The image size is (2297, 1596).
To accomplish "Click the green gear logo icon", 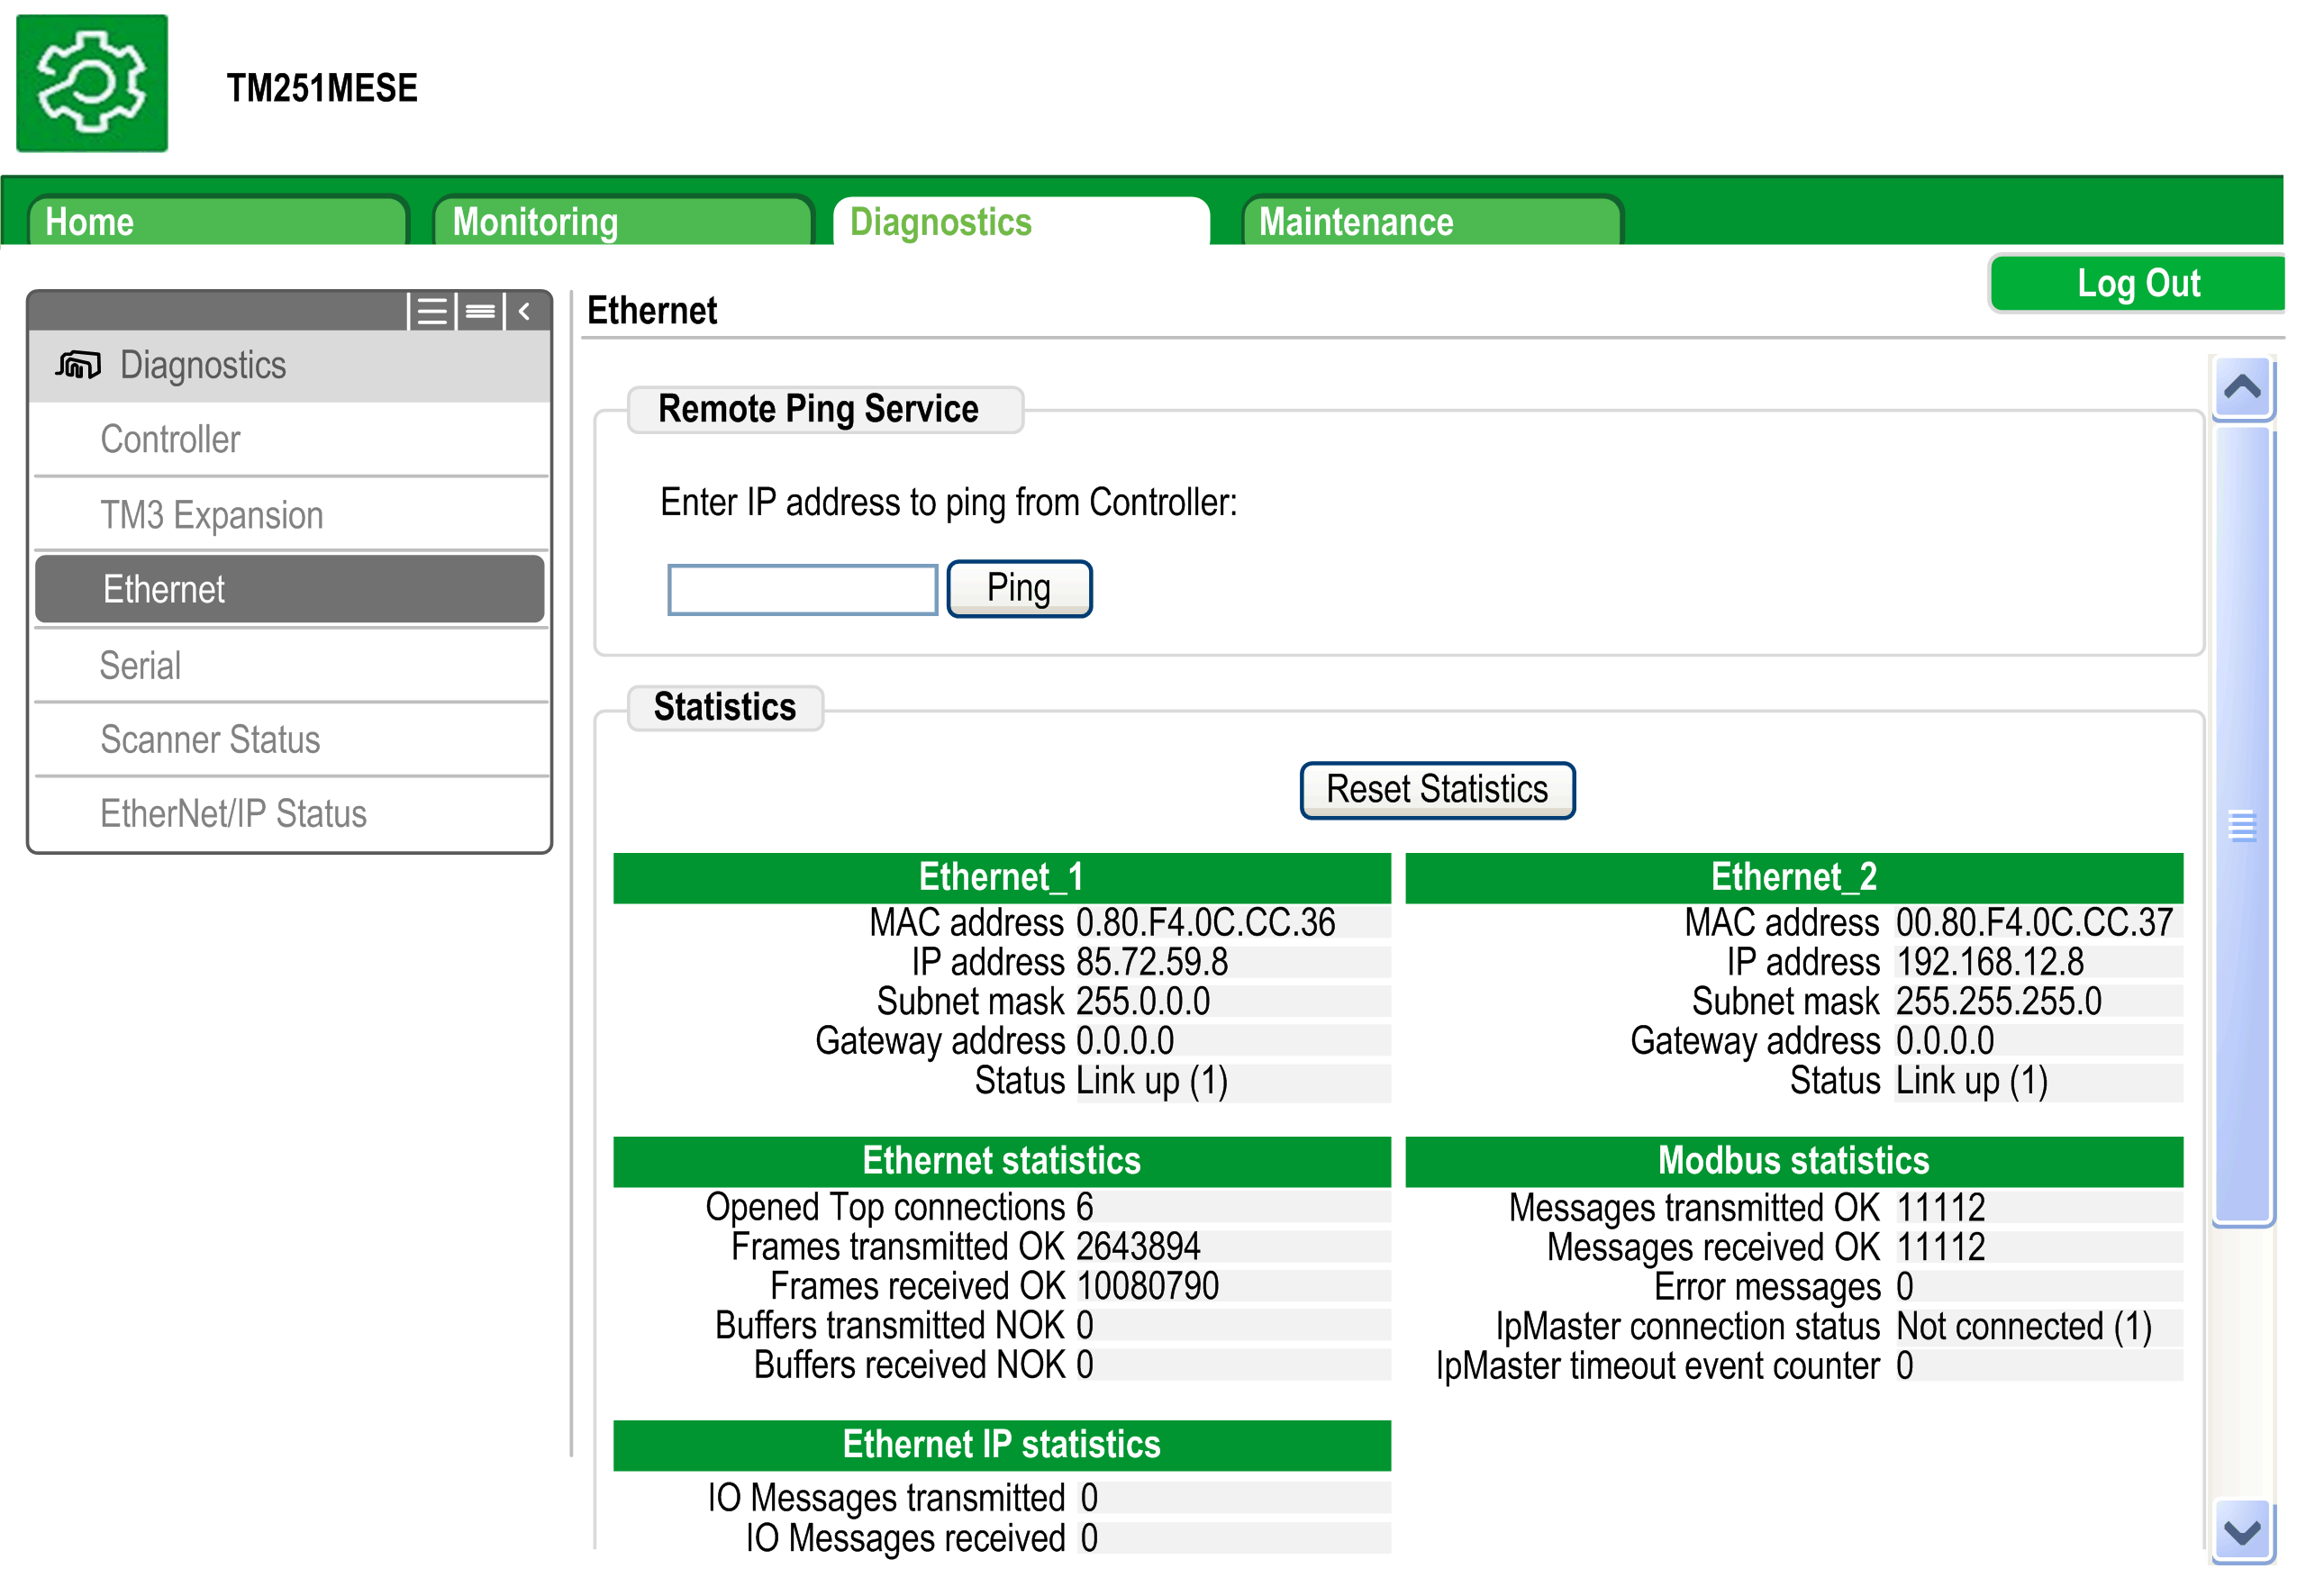I will click(91, 83).
